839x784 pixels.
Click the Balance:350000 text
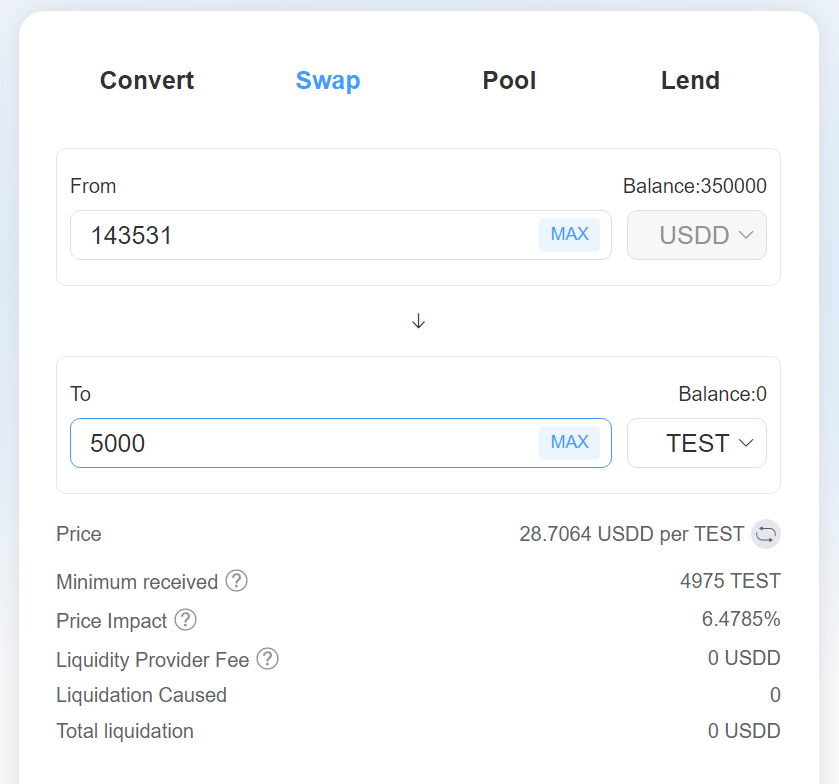point(695,186)
